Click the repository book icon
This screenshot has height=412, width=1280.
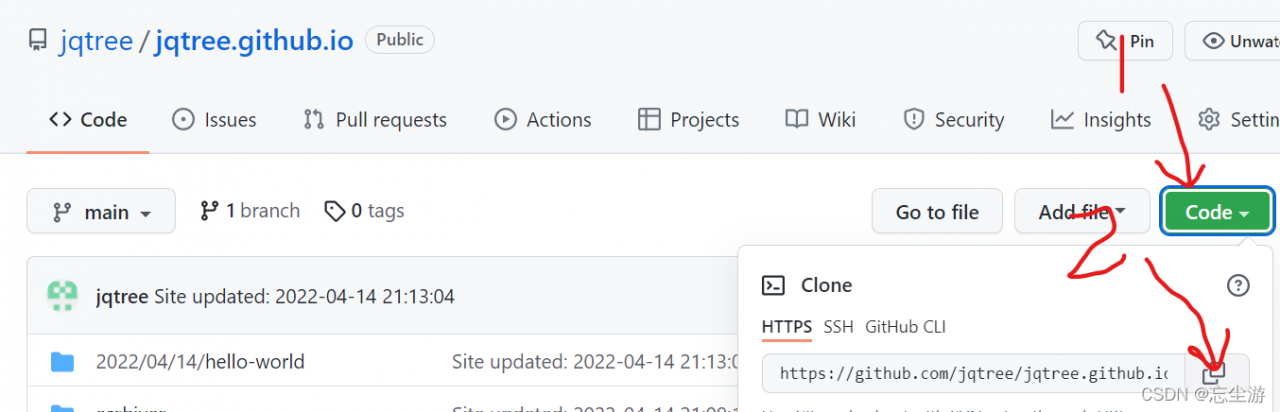coord(38,41)
